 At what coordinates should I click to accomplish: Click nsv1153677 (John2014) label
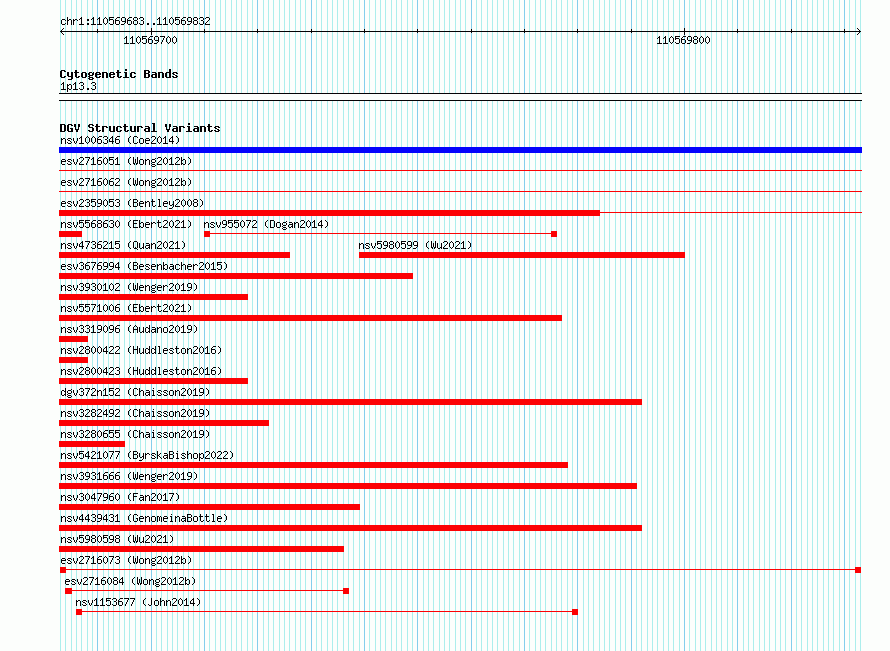pyautogui.click(x=138, y=602)
